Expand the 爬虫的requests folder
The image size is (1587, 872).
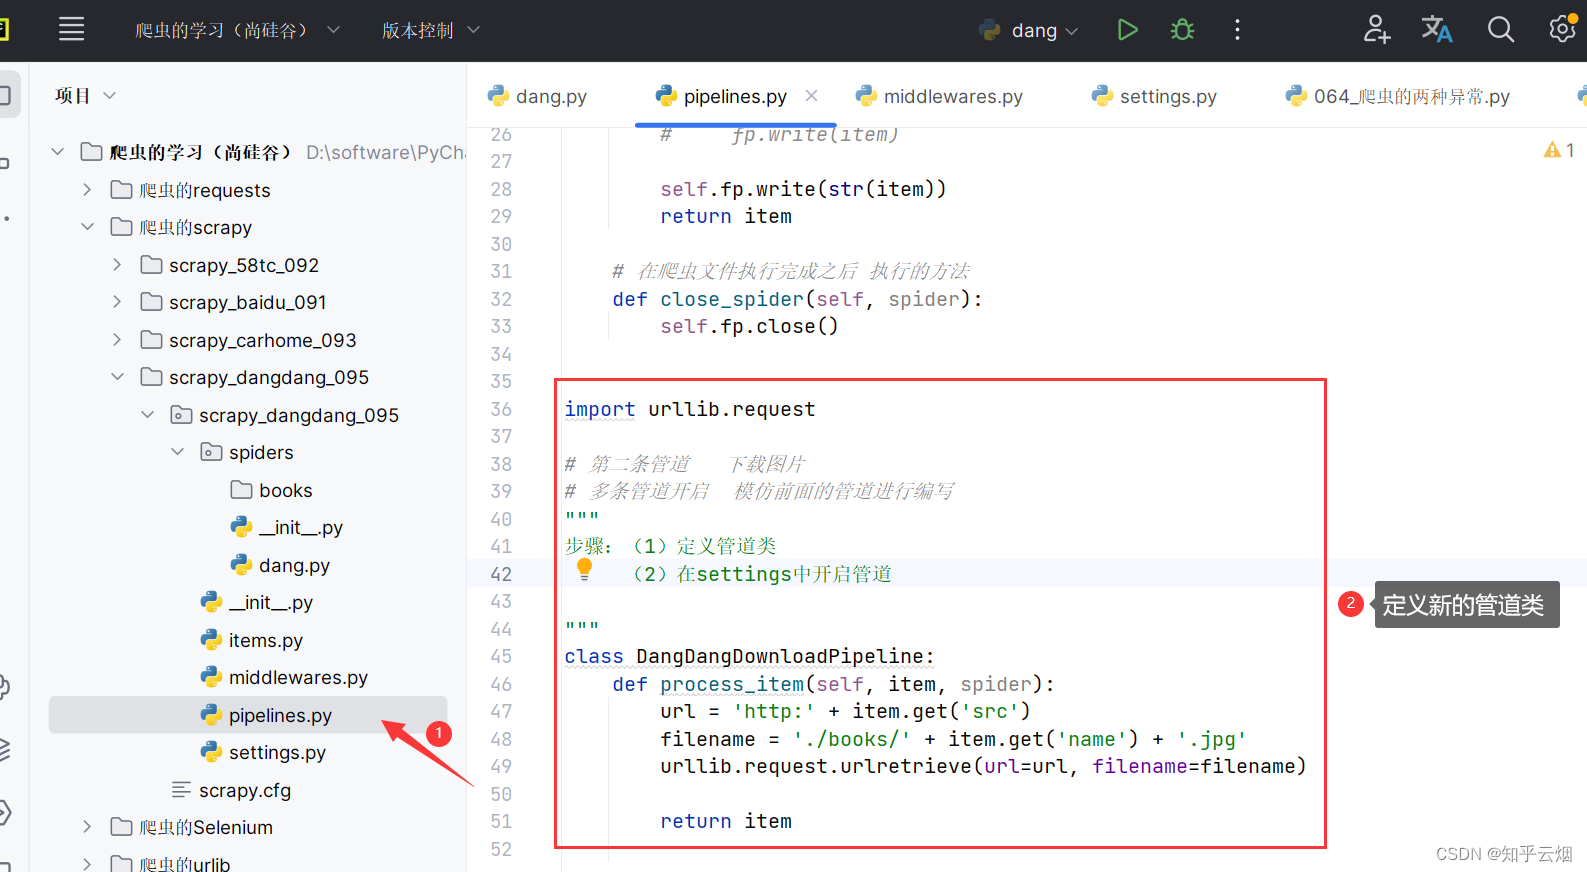pos(87,190)
